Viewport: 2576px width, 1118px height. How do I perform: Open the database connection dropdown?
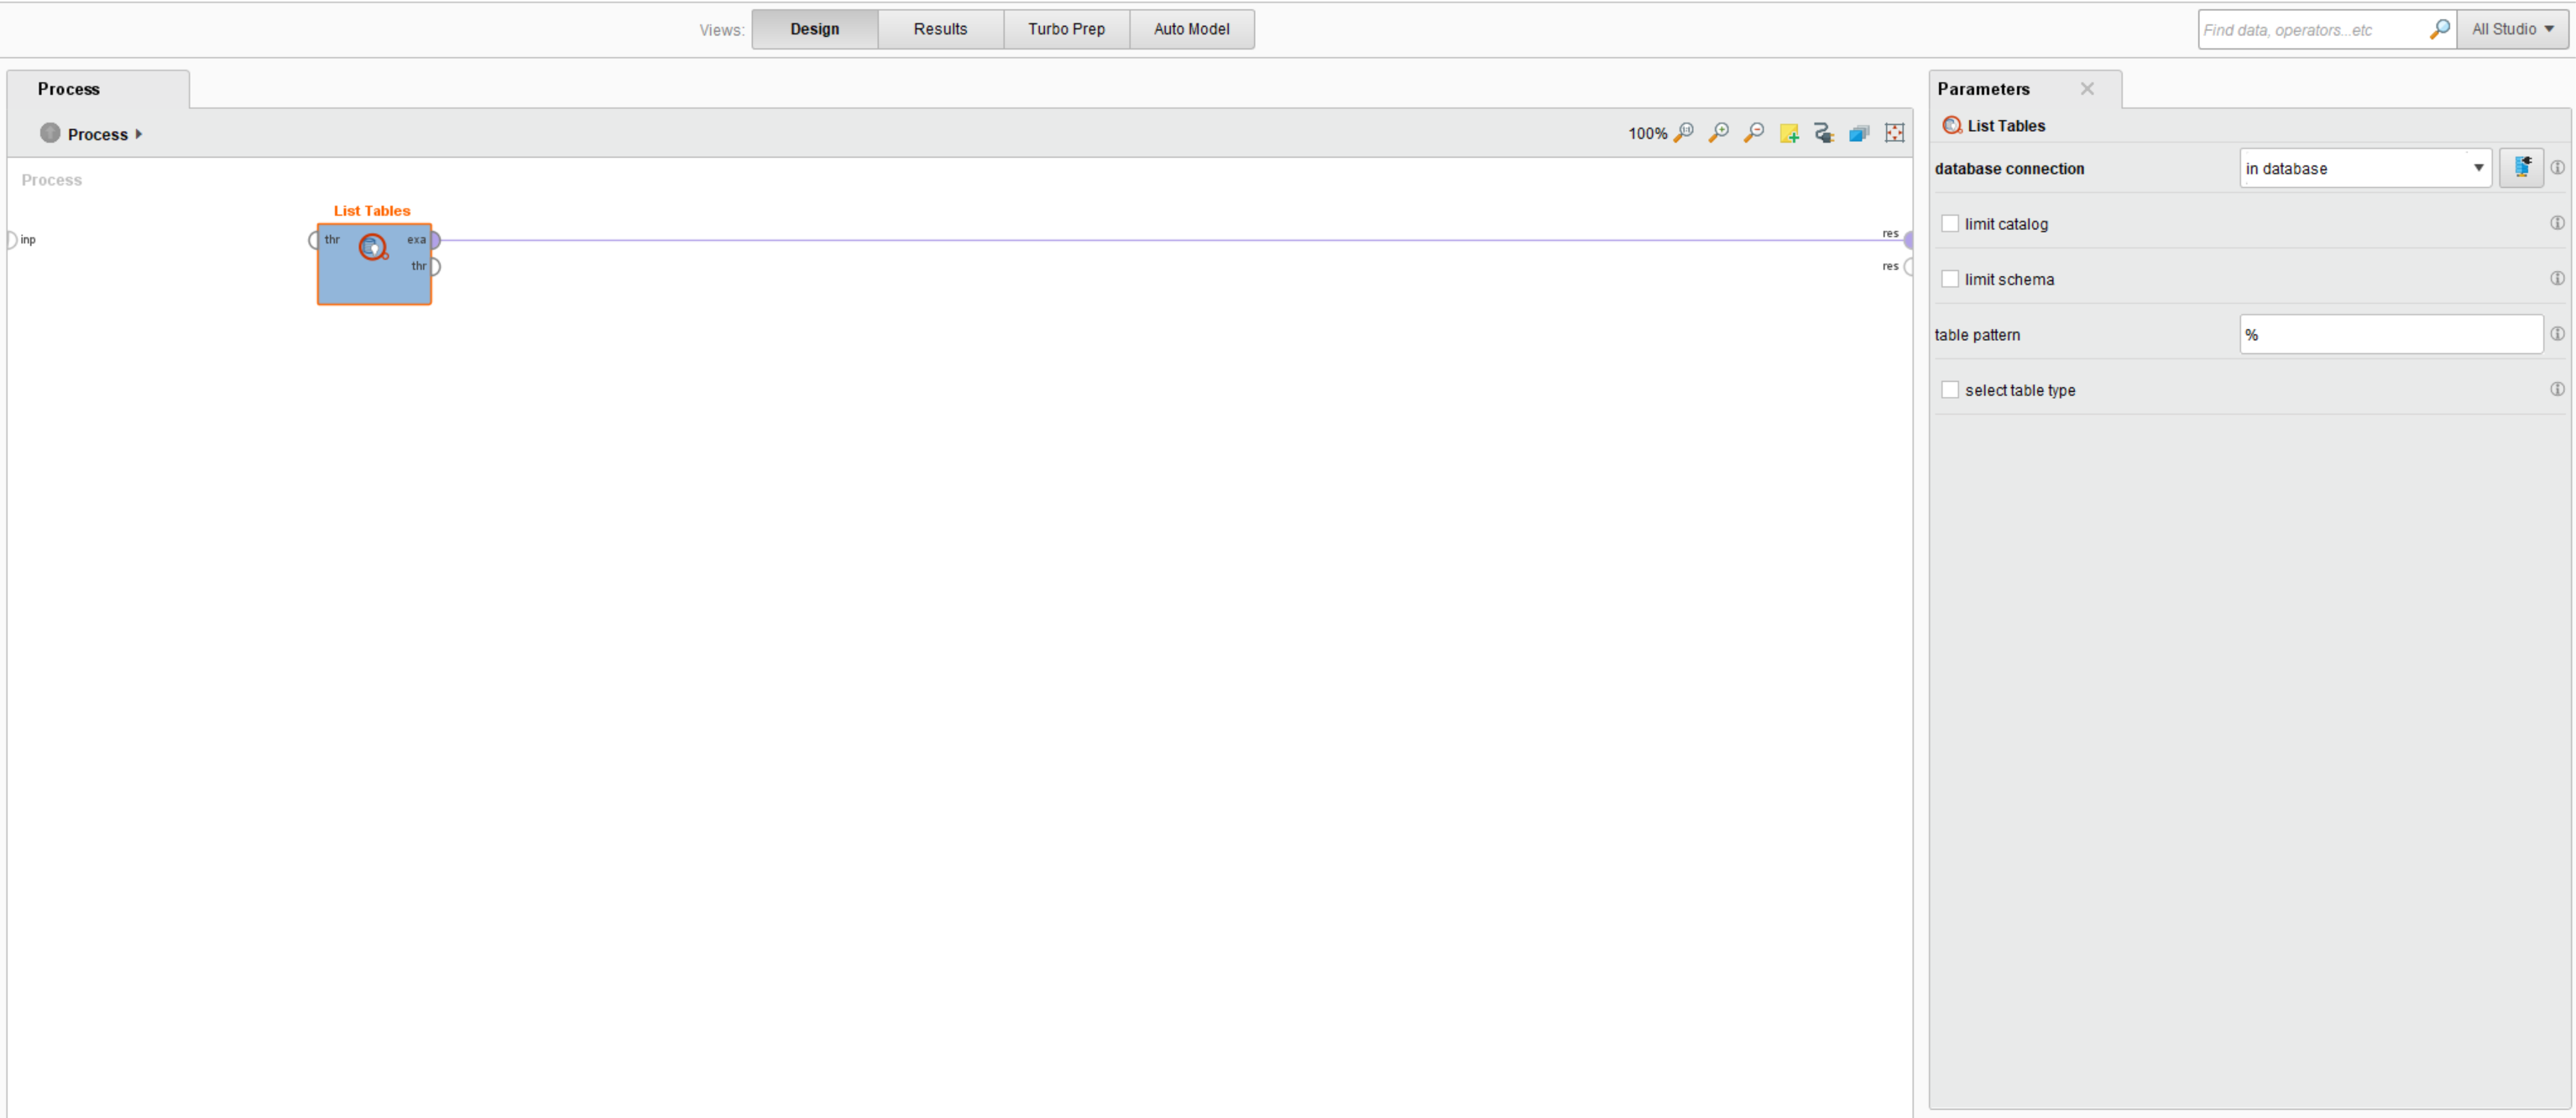coord(2365,168)
